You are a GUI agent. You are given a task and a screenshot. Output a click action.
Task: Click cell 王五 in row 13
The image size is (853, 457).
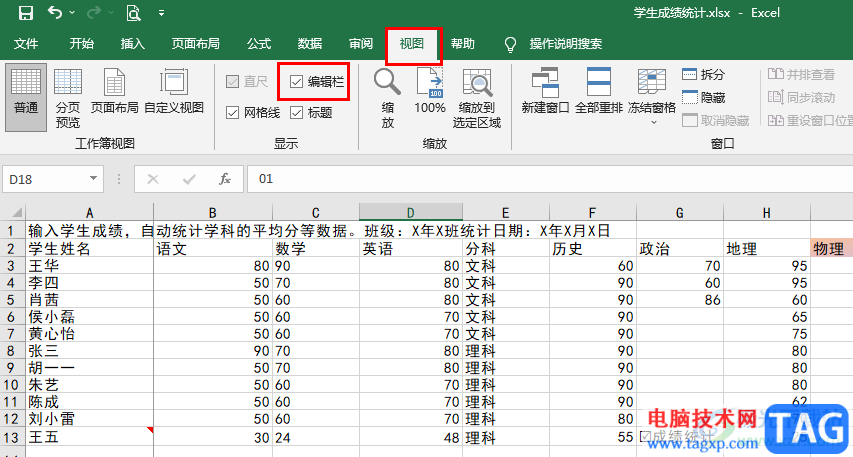click(x=90, y=437)
